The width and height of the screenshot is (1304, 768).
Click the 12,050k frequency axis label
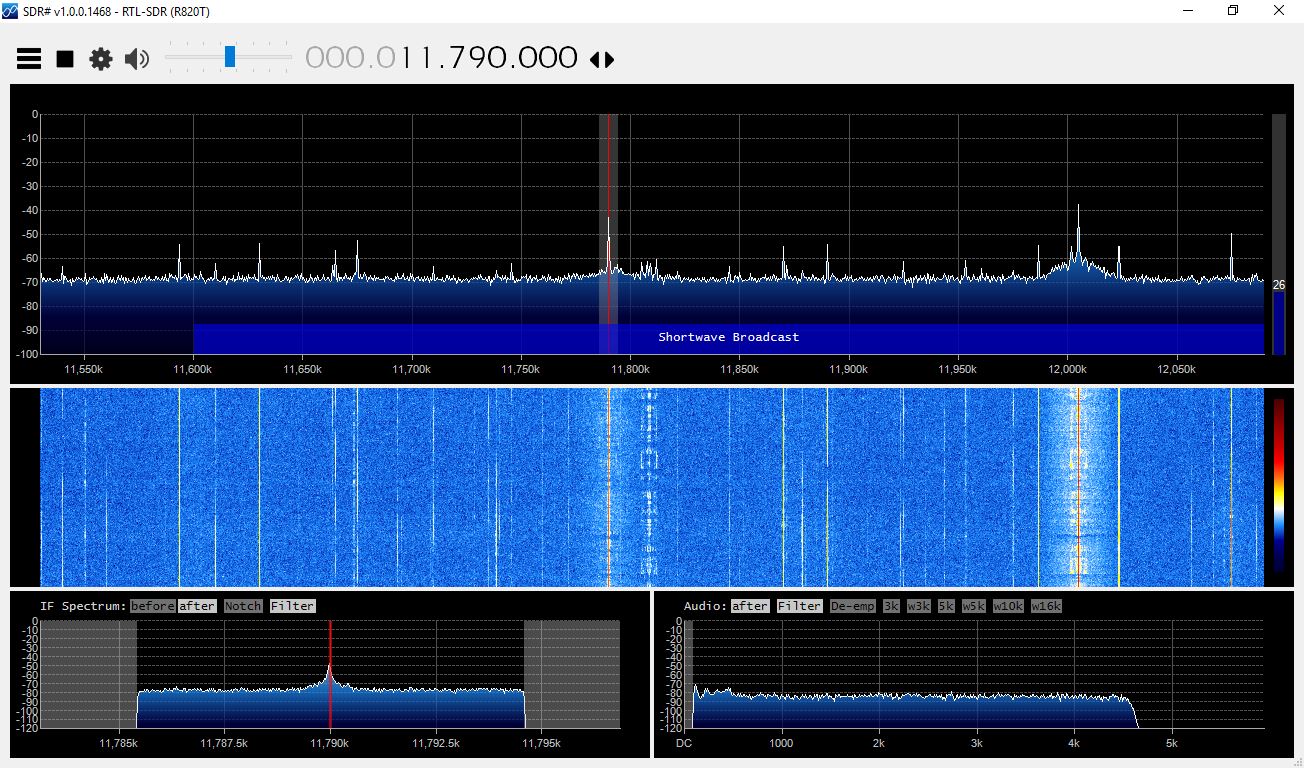click(1176, 369)
